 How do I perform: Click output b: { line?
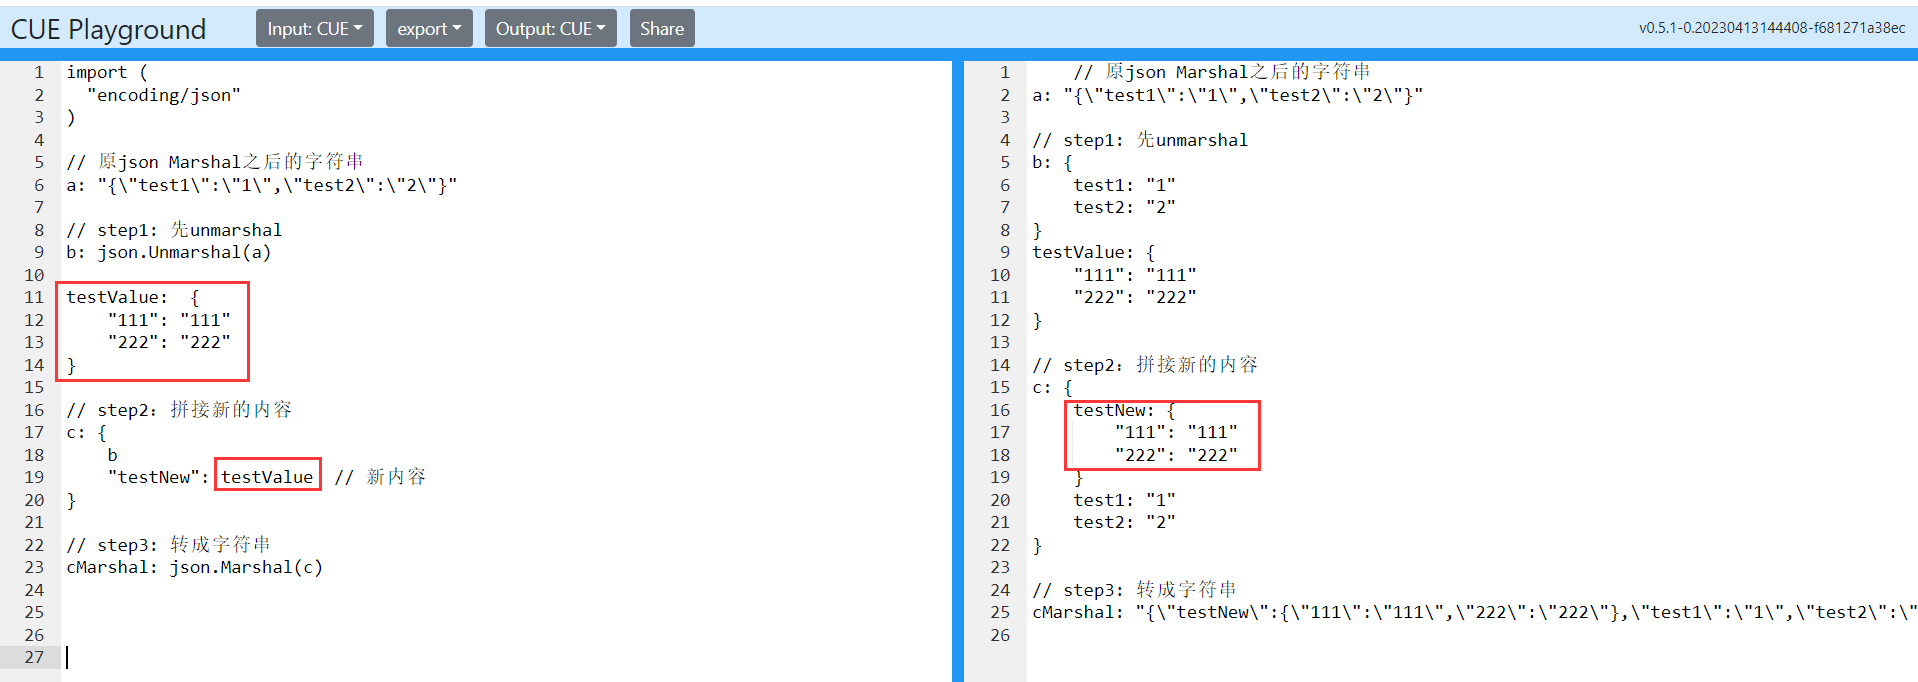1052,162
